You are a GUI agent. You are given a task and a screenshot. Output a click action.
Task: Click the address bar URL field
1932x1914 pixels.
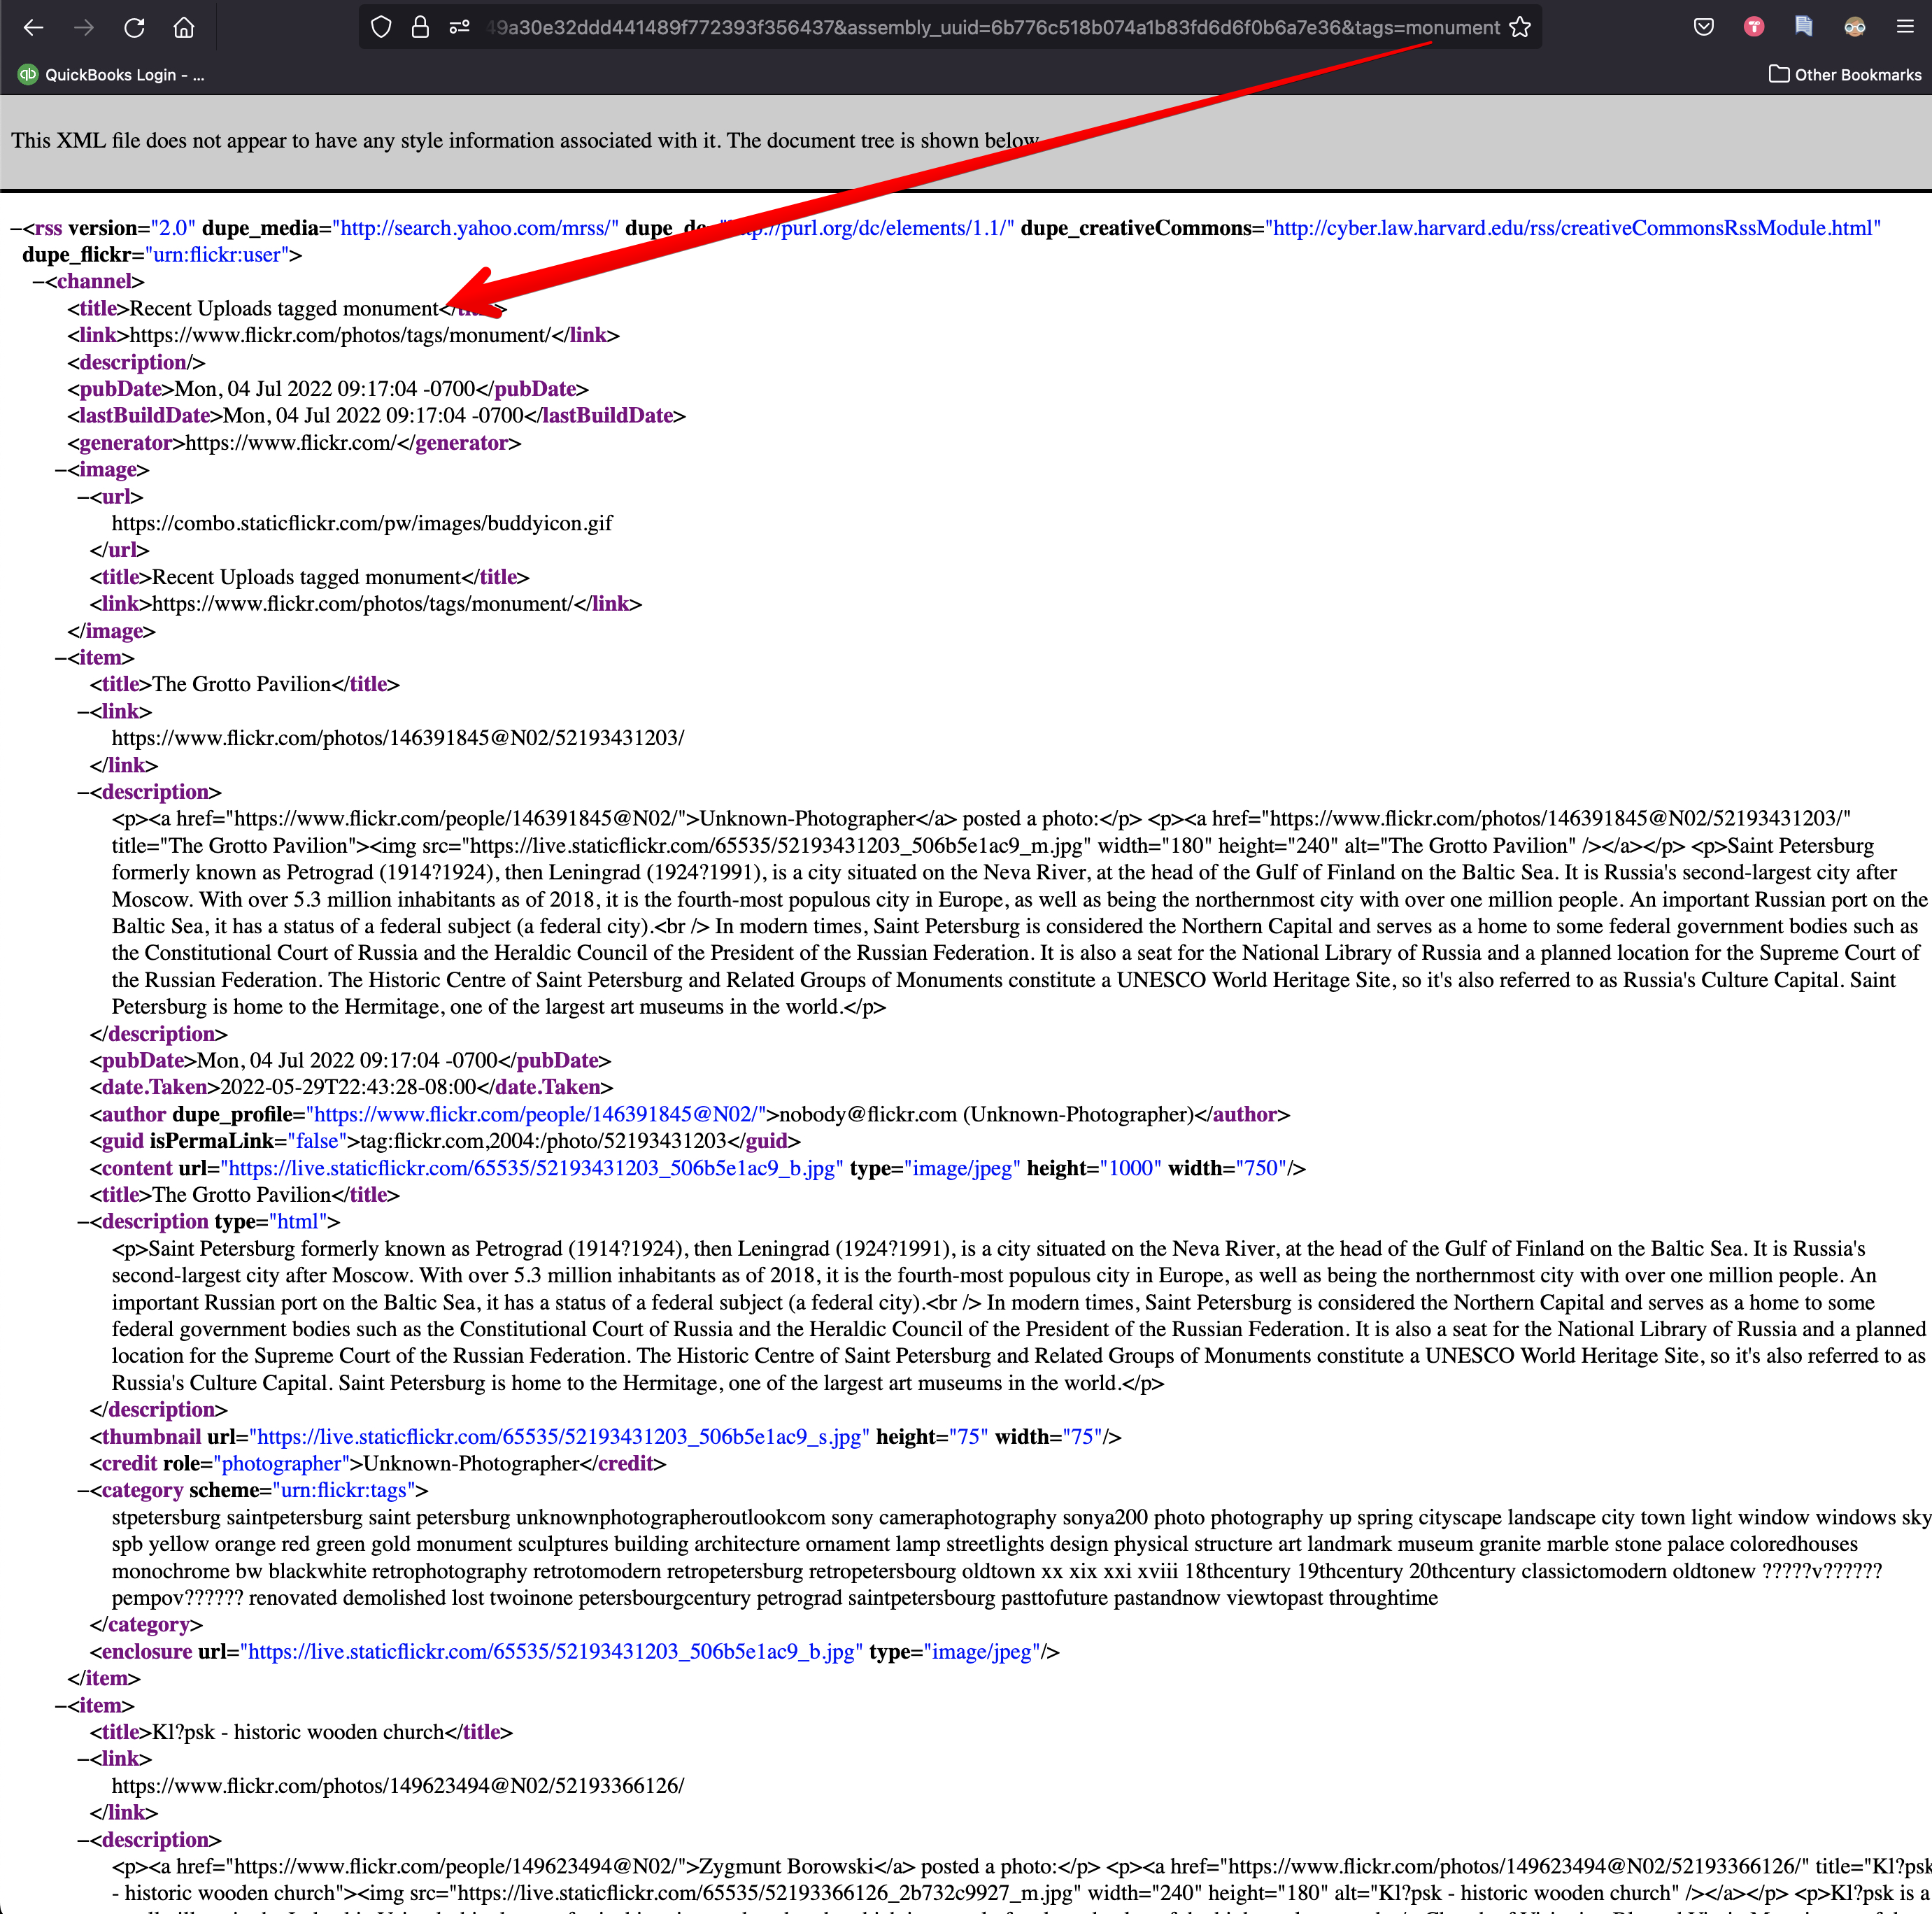point(990,28)
